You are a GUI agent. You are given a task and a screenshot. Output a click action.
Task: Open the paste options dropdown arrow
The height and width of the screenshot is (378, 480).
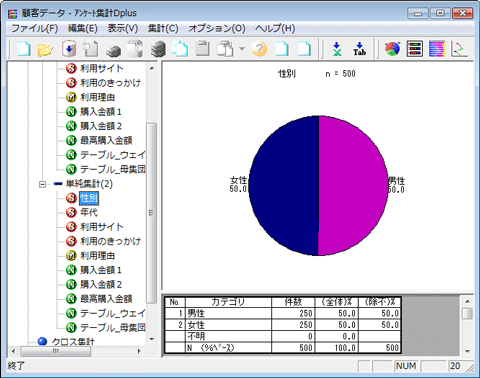coord(242,49)
